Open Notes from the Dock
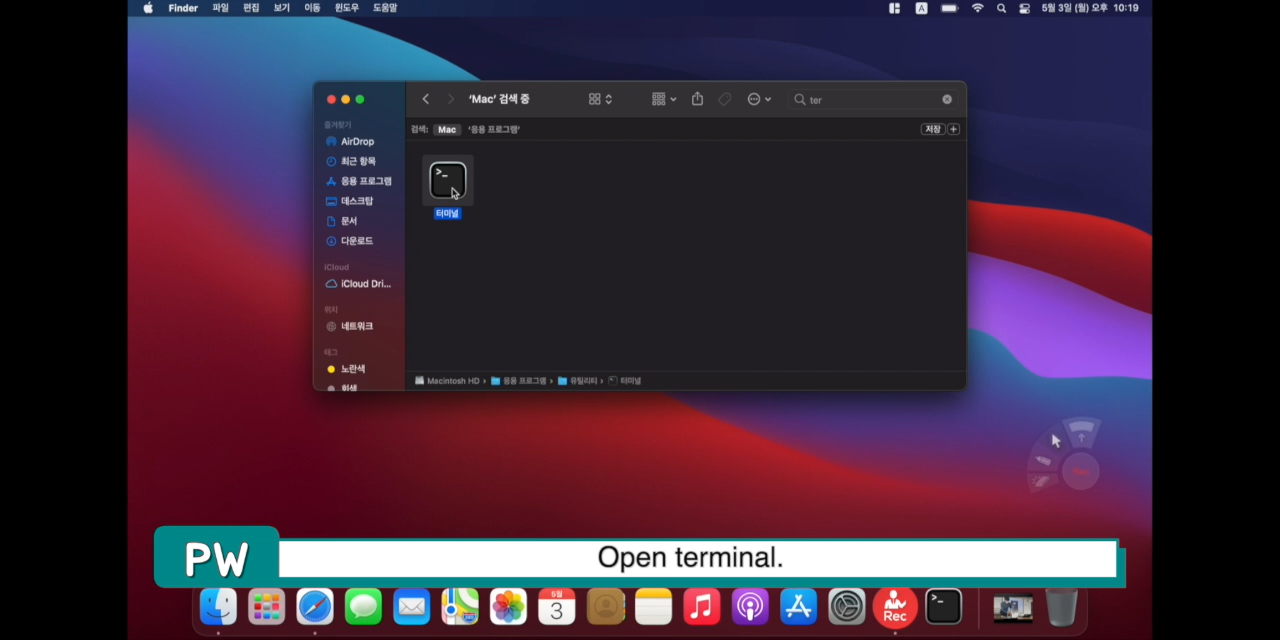The image size is (1280, 640). point(653,606)
